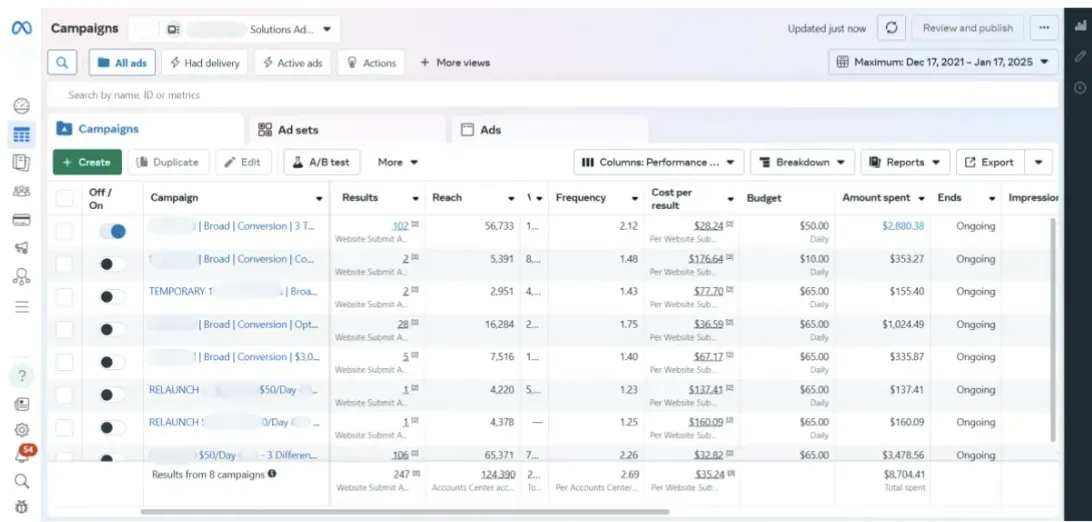Open the three-dot more options menu
1092x522 pixels.
1045,29
